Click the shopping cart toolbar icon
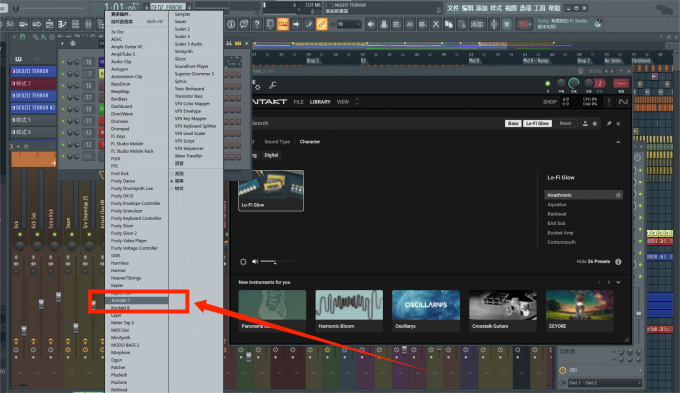 507,24
